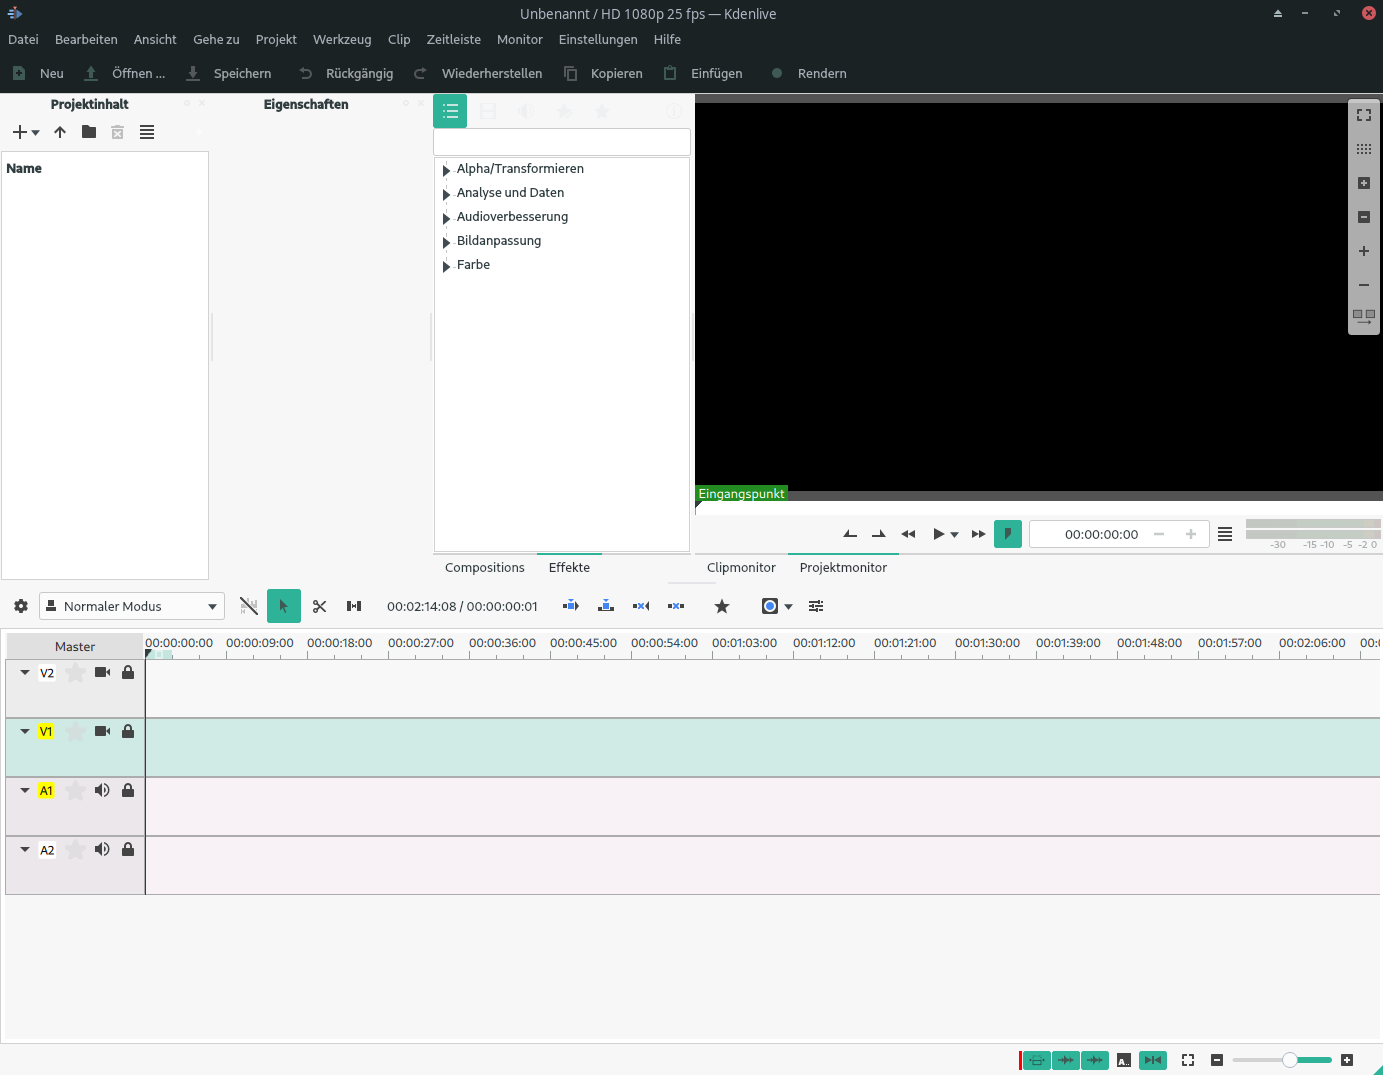Viewport: 1383px width, 1075px height.
Task: Mute the A1 audio track
Action: point(102,791)
